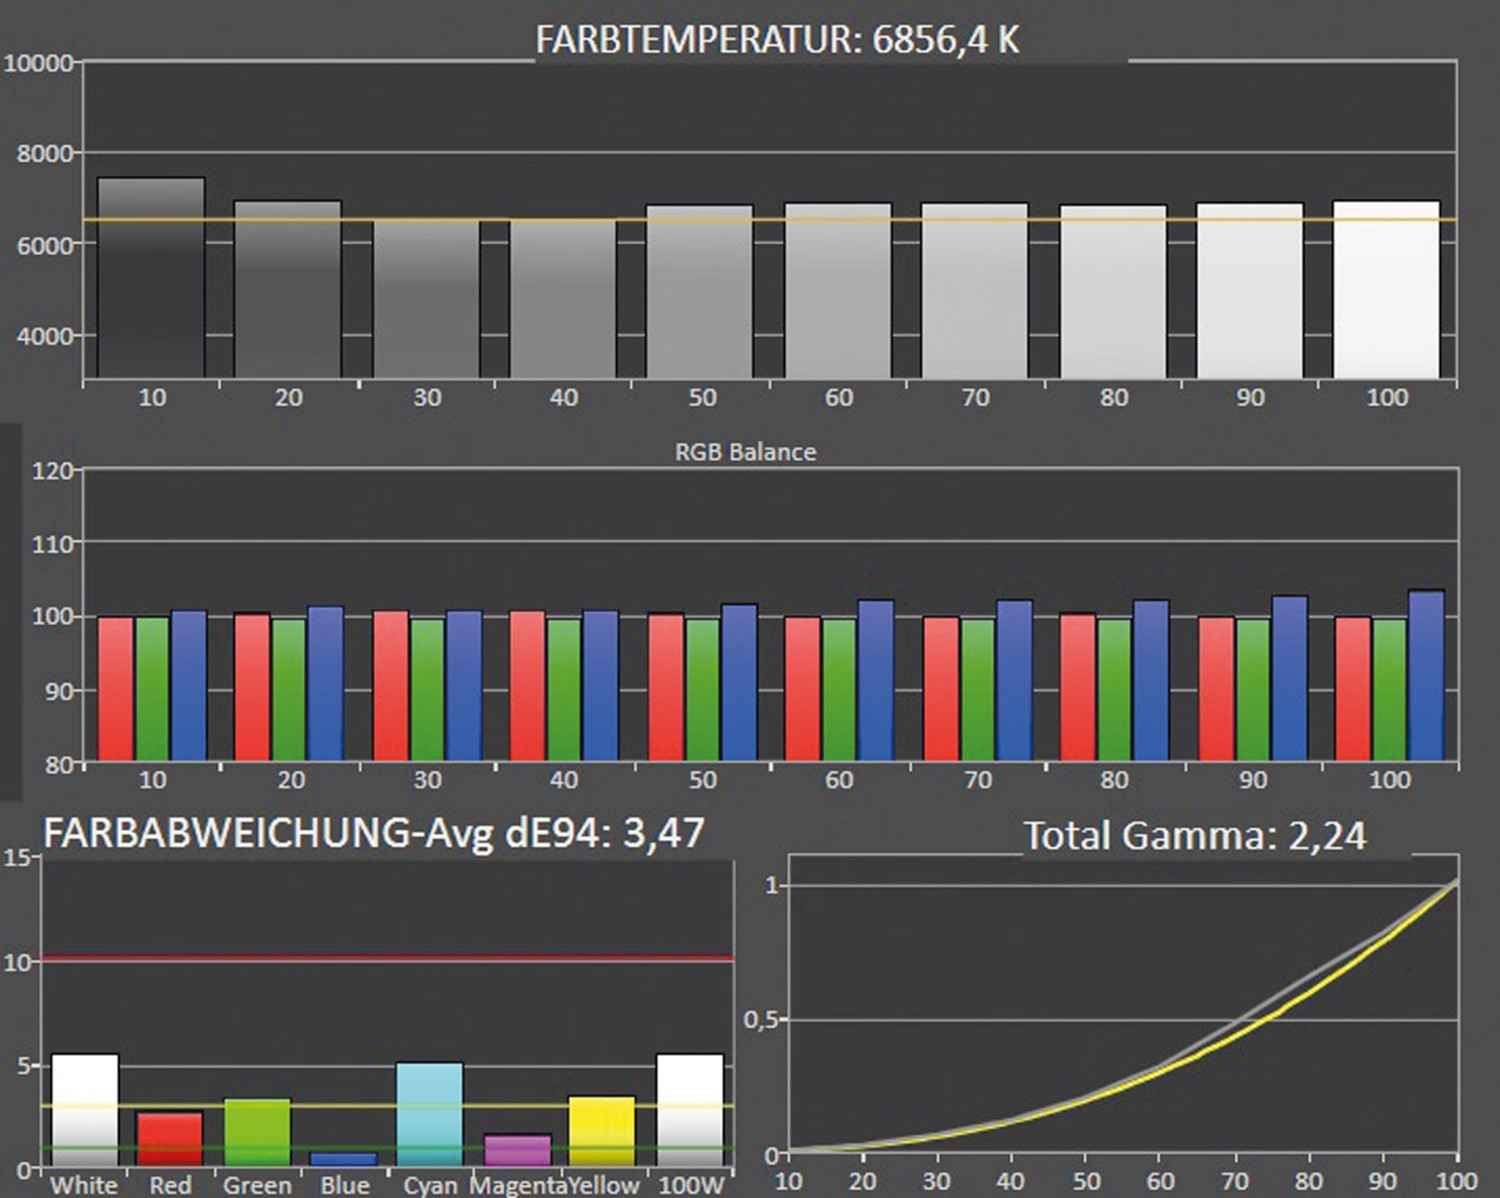Screen dimensions: 1500x1198
Task: Click the Total Gamma: 2,24 heading
Action: [x=1195, y=836]
